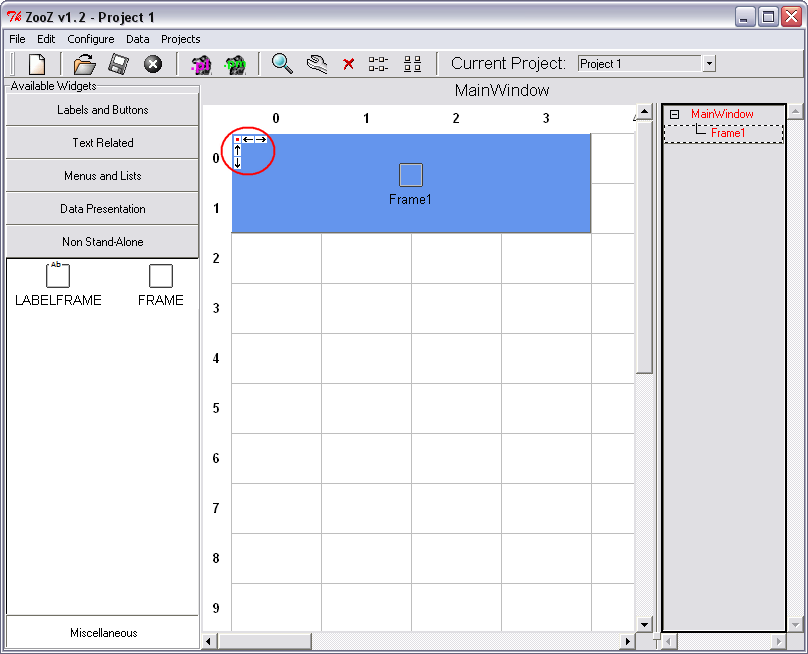Click the widget tree scrollbar down arrow
Image resolution: width=808 pixels, height=654 pixels.
[x=796, y=625]
